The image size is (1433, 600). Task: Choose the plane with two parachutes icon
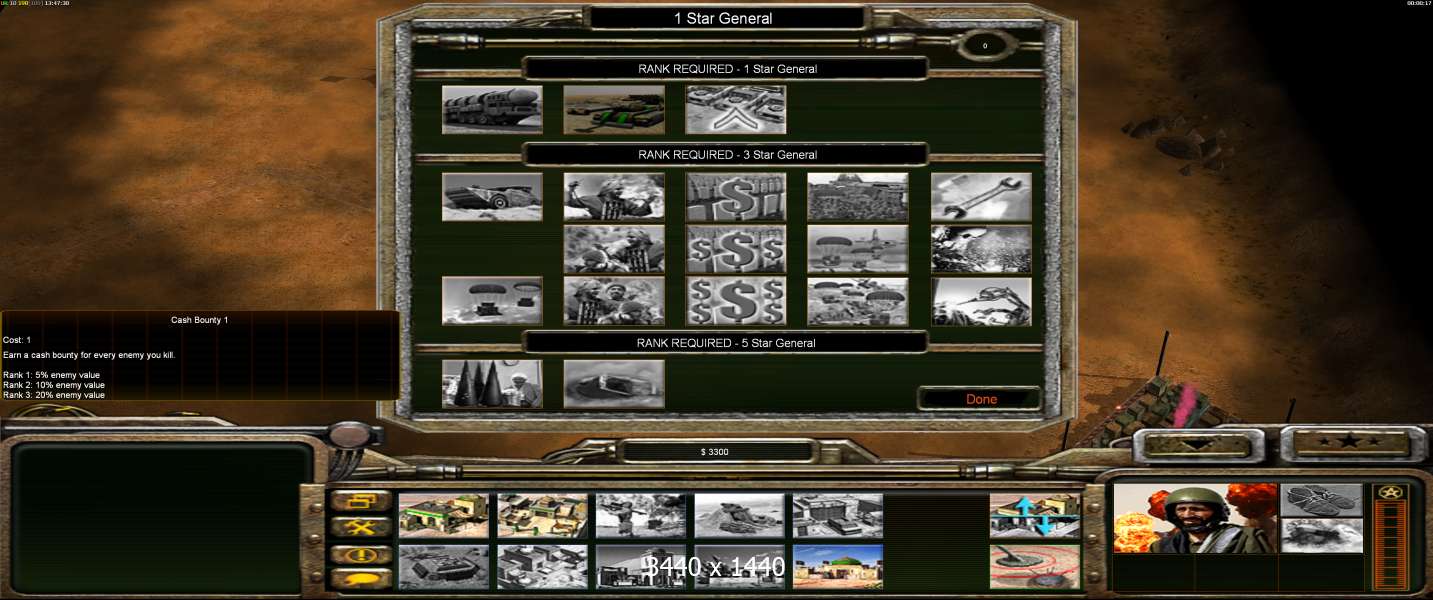(x=858, y=249)
